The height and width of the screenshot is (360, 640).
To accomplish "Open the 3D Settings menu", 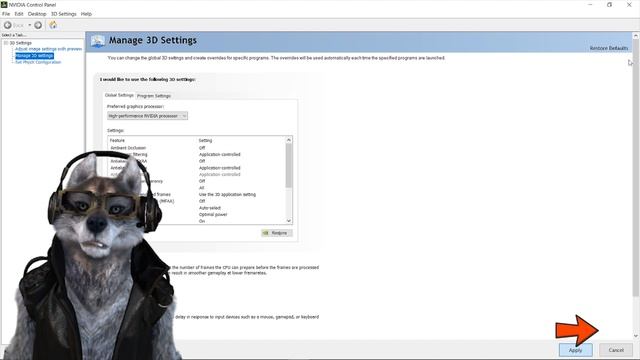I will pyautogui.click(x=64, y=14).
